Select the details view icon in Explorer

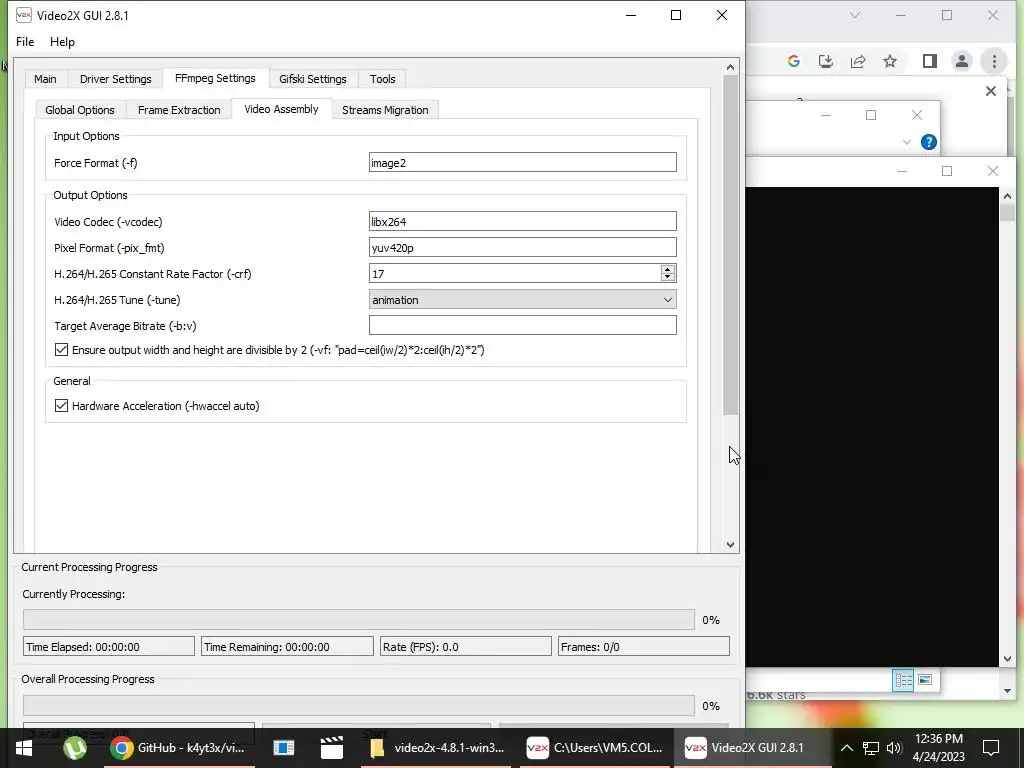coord(903,680)
